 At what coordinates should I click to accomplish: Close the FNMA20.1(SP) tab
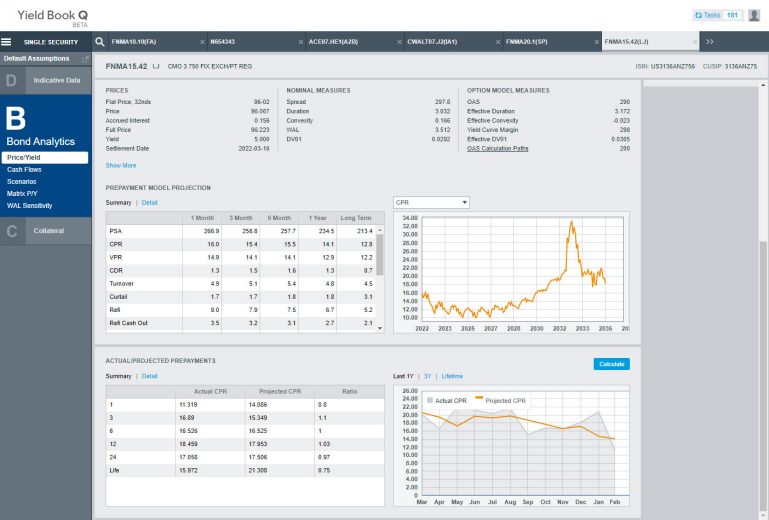click(x=596, y=42)
